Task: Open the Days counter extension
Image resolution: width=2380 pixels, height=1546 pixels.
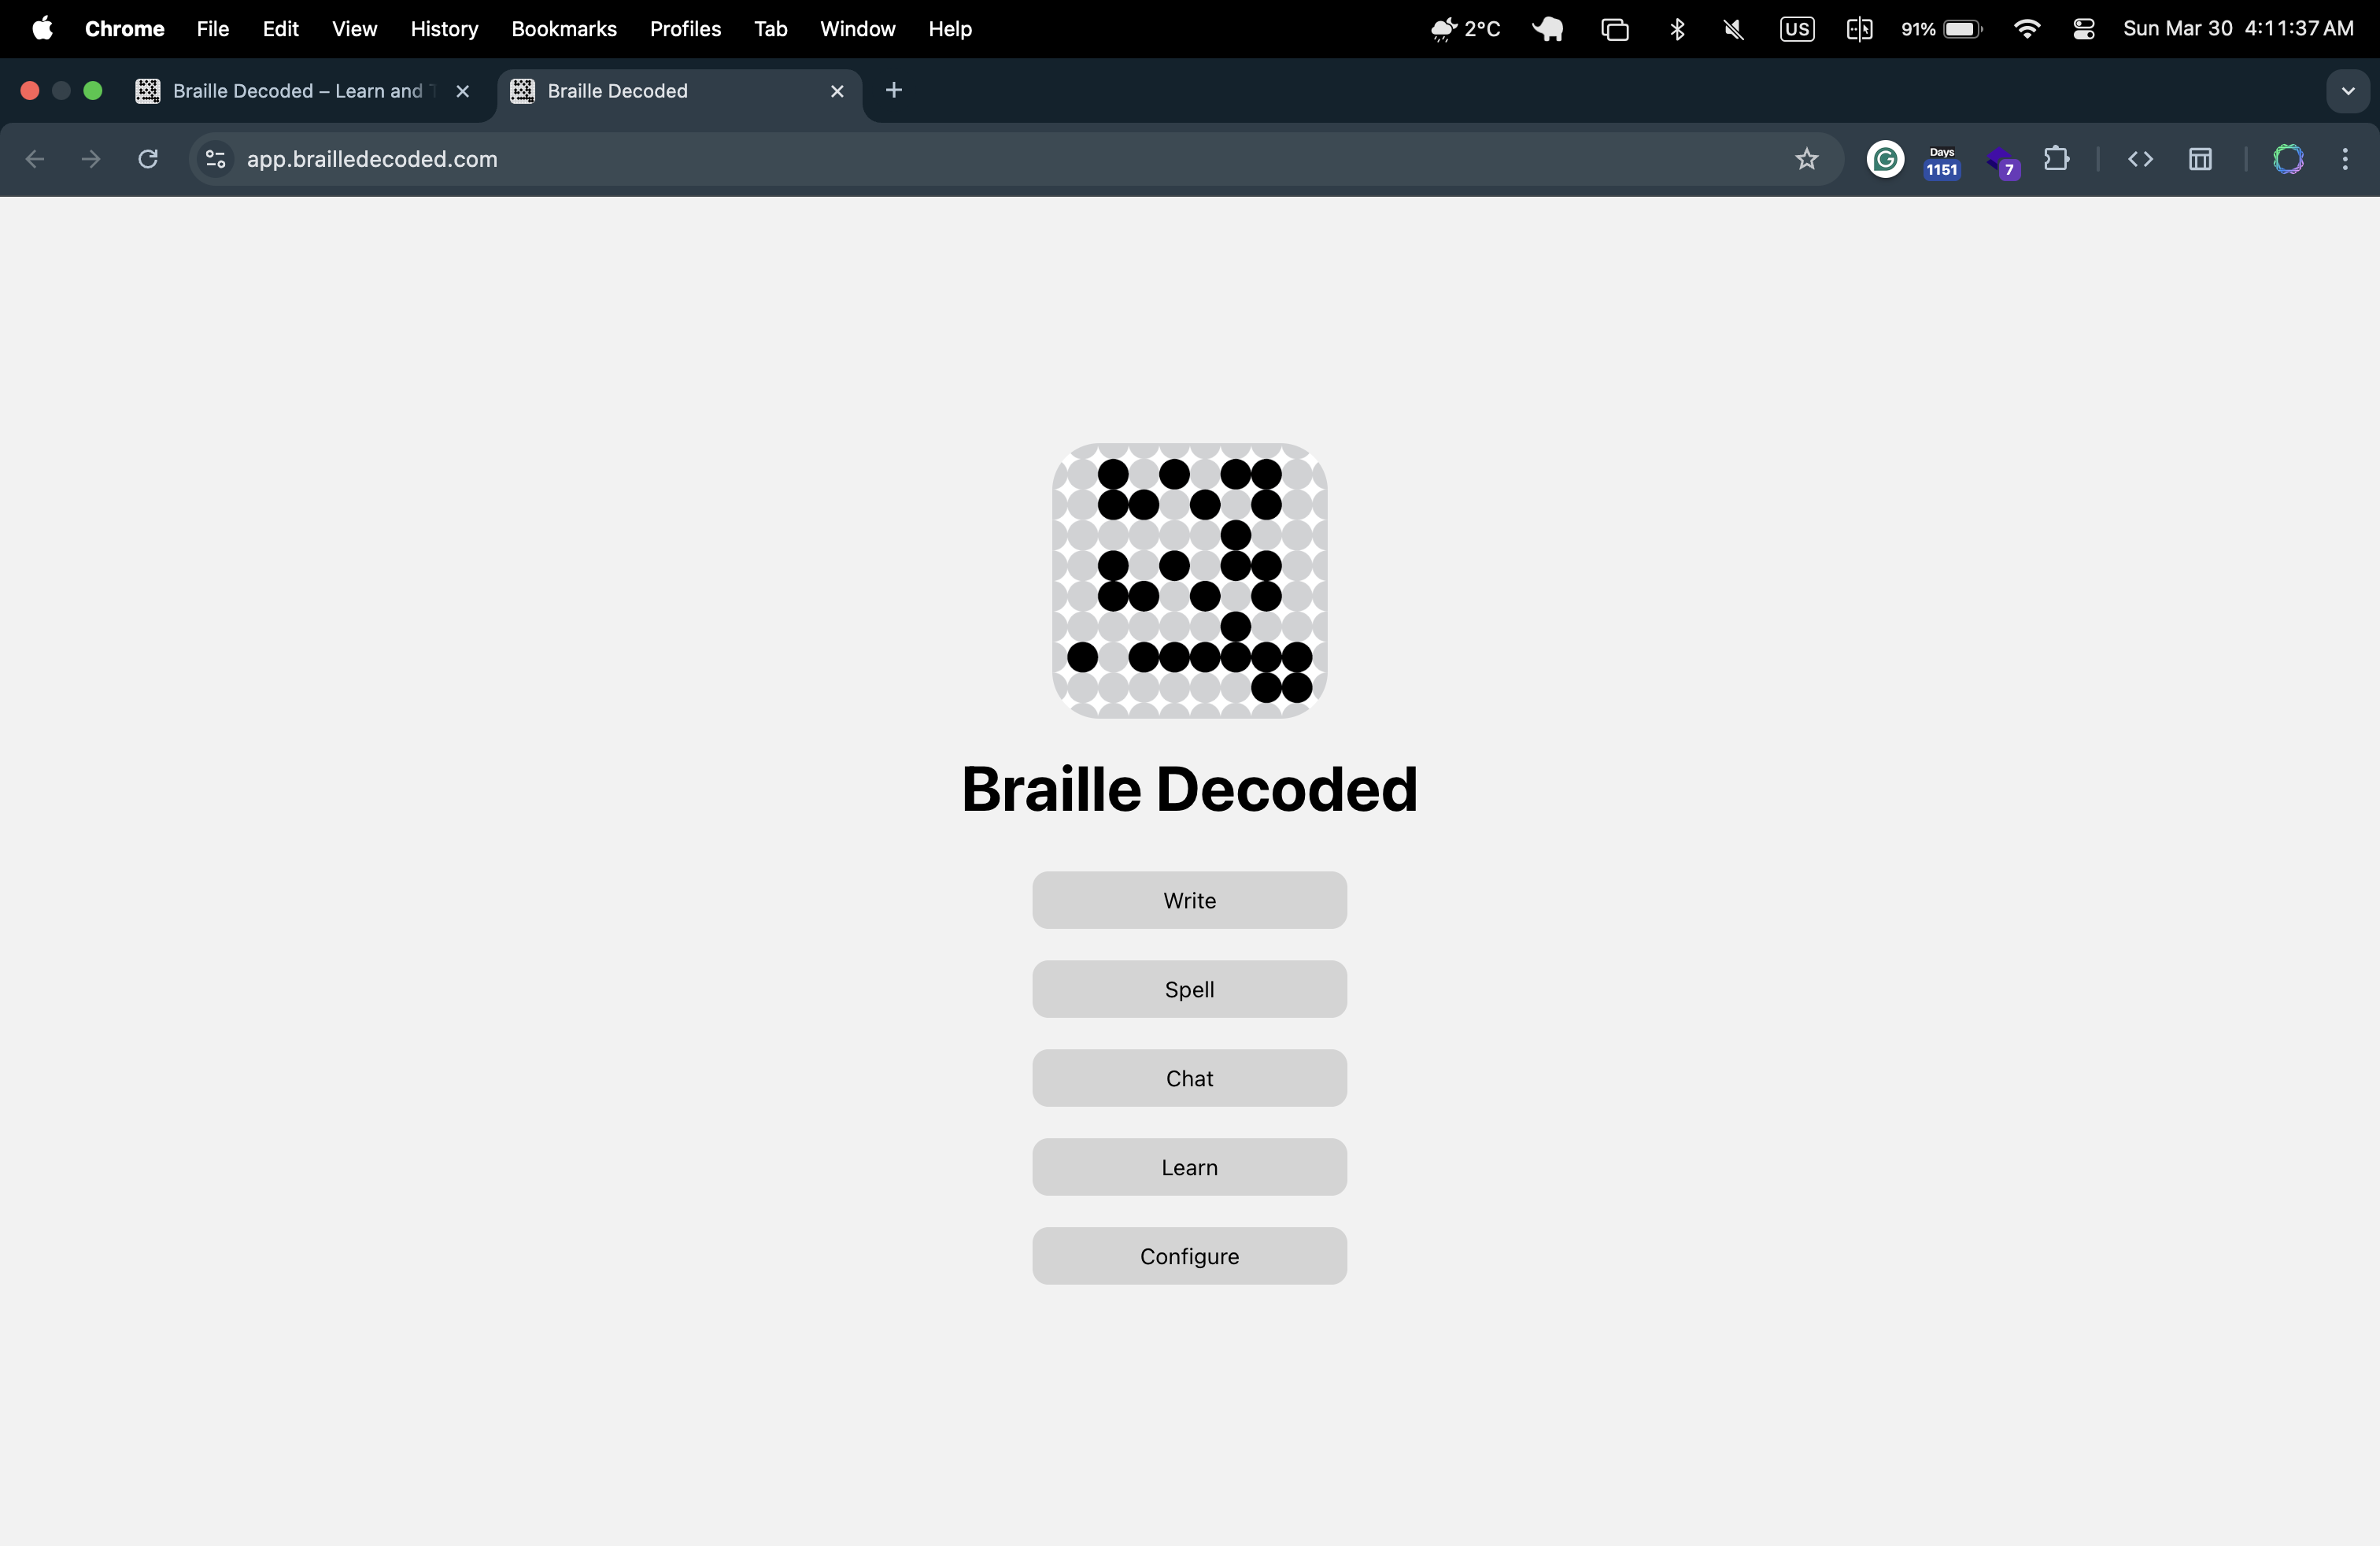Action: (x=1941, y=160)
